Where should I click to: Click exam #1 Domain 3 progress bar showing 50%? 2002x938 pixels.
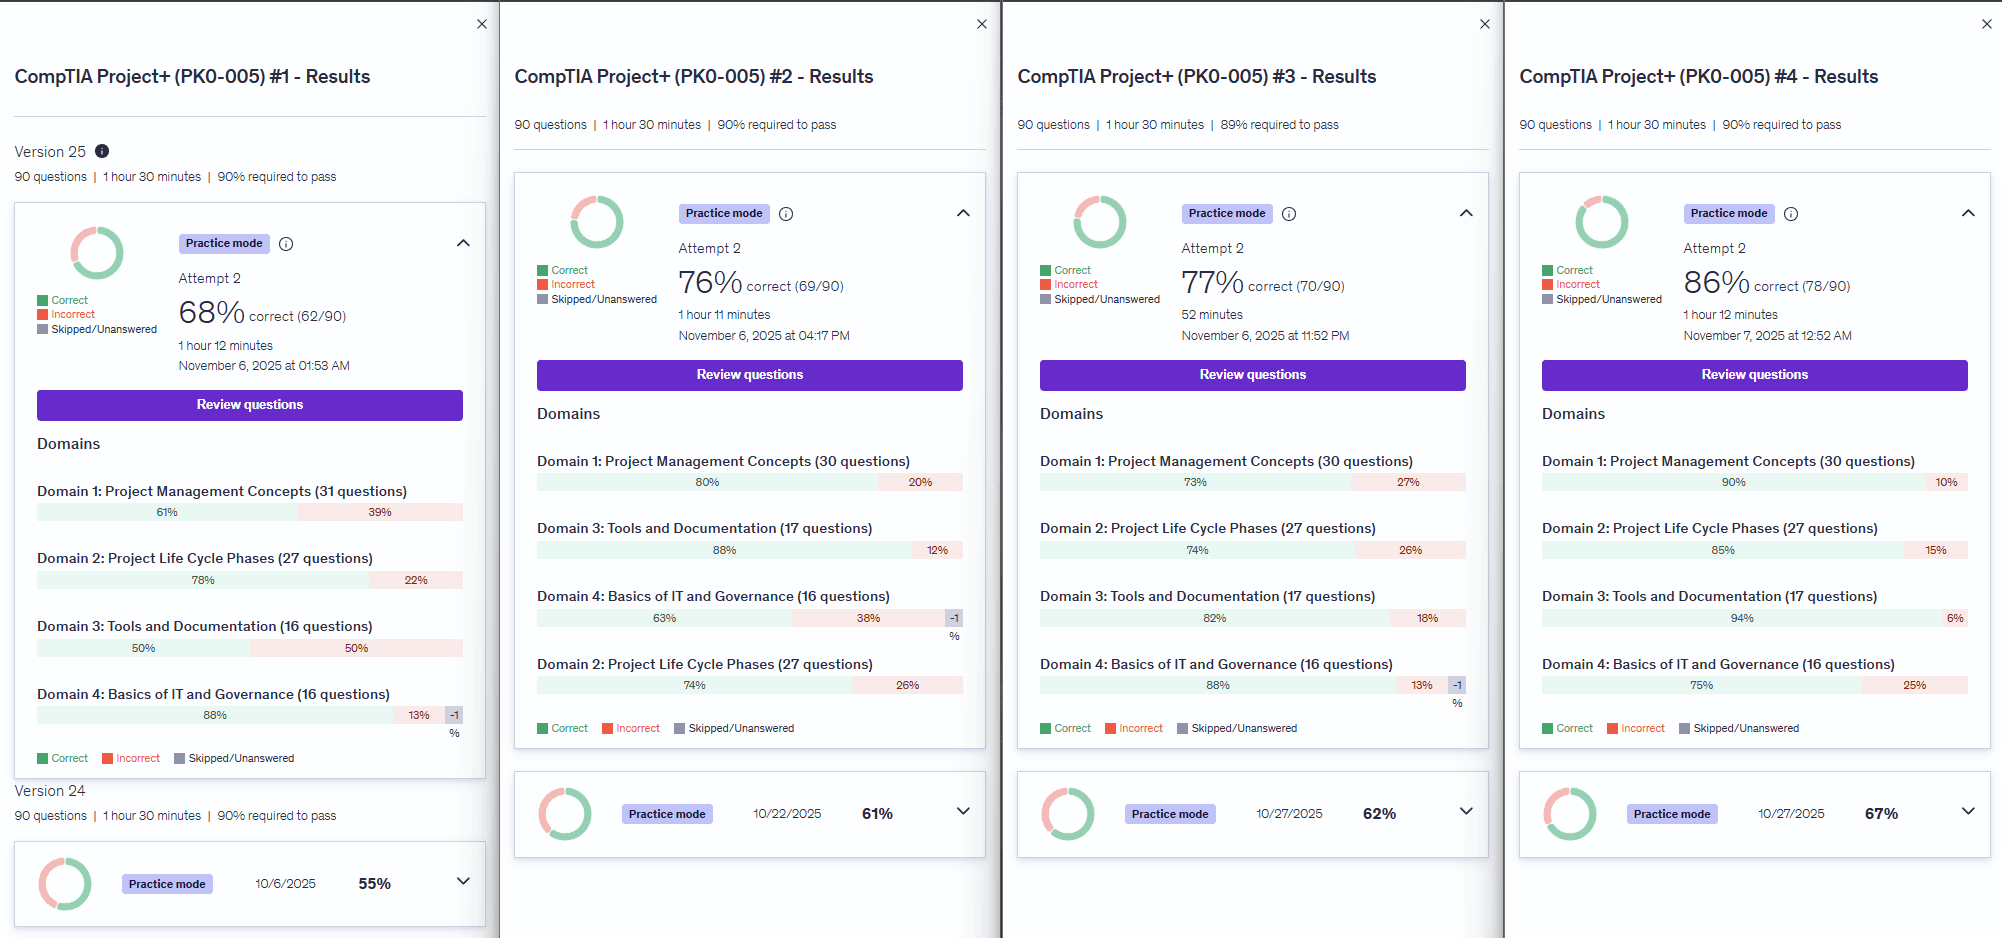pos(250,648)
